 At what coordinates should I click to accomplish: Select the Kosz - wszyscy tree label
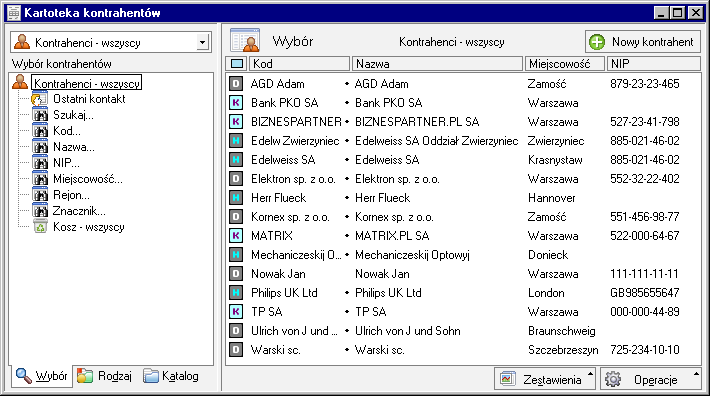click(x=88, y=227)
